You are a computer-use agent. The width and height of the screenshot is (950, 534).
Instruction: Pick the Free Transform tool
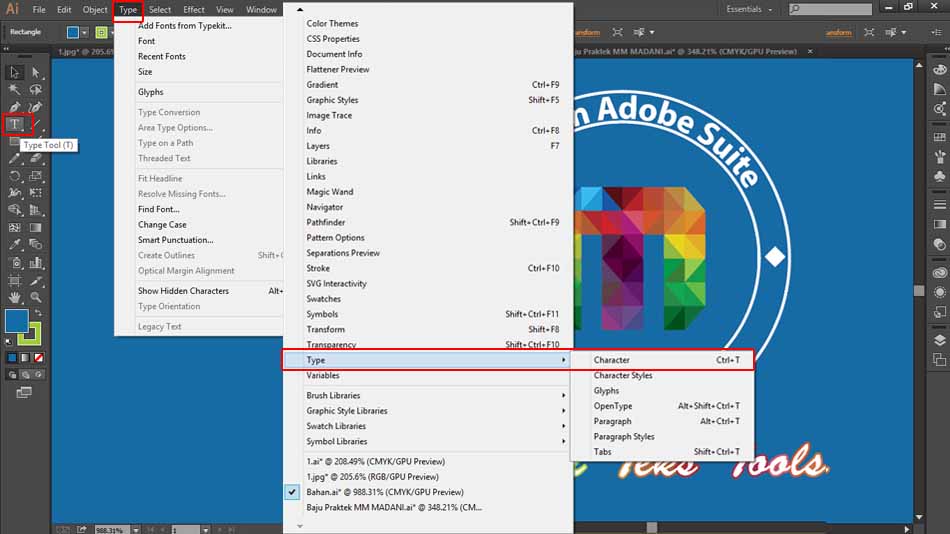pyautogui.click(x=36, y=193)
